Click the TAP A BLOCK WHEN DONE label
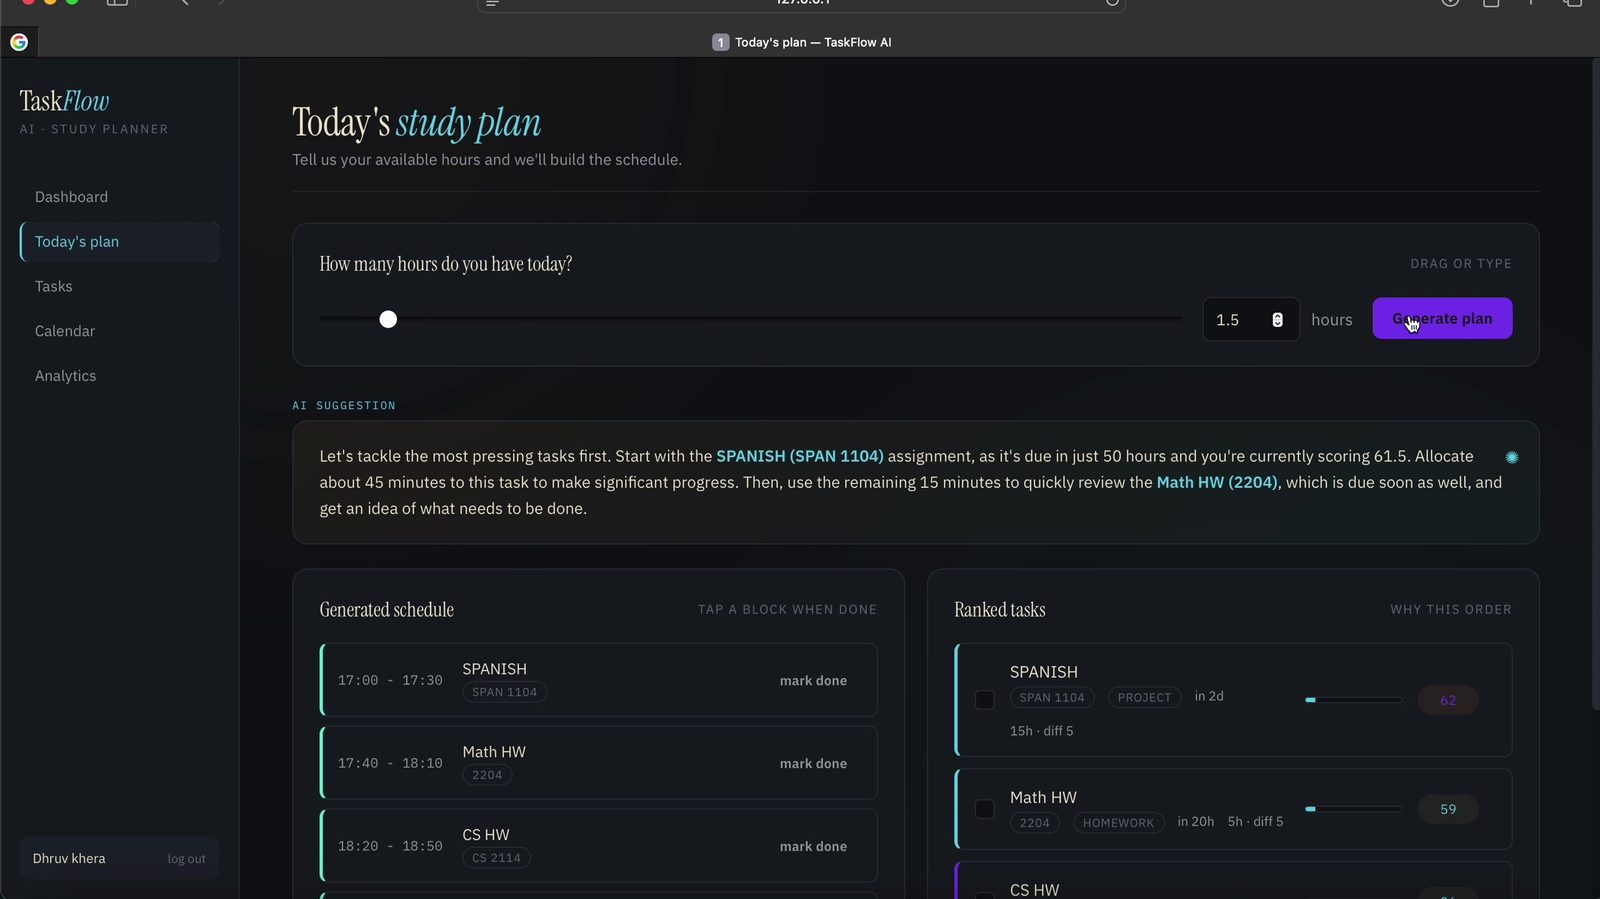Viewport: 1600px width, 899px height. (x=787, y=609)
